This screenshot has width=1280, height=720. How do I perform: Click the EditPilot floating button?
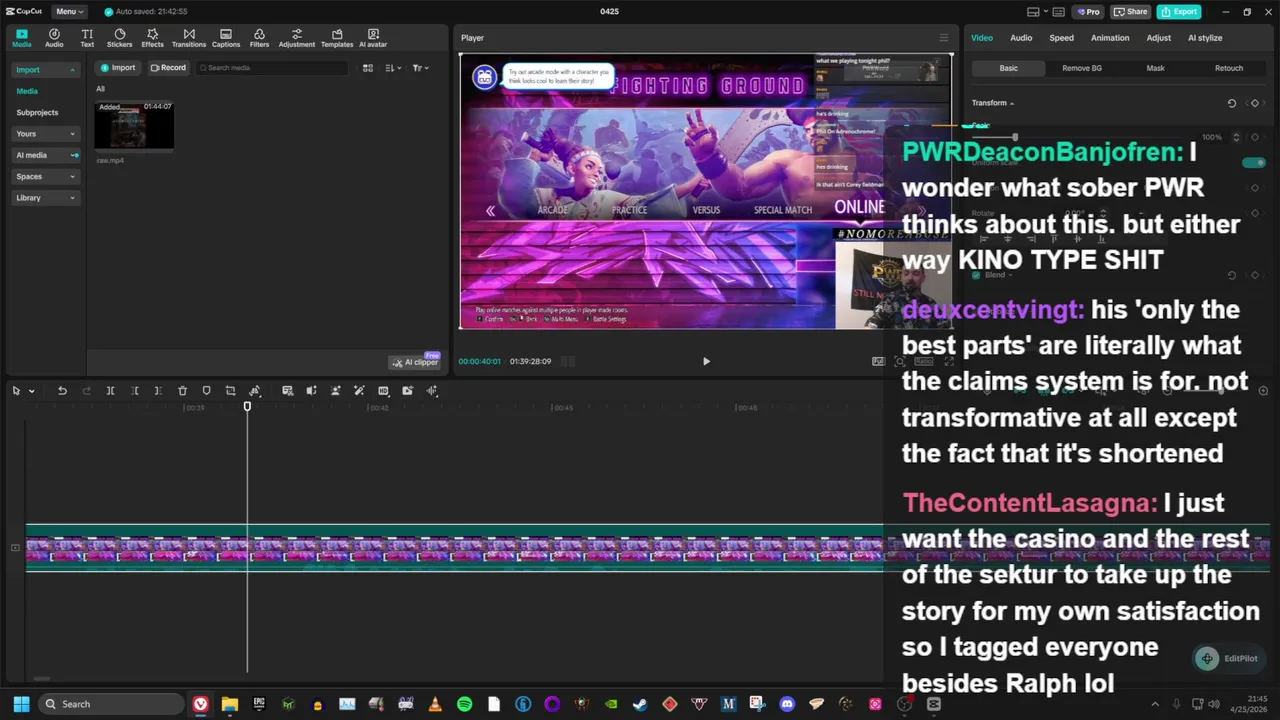coord(1229,658)
